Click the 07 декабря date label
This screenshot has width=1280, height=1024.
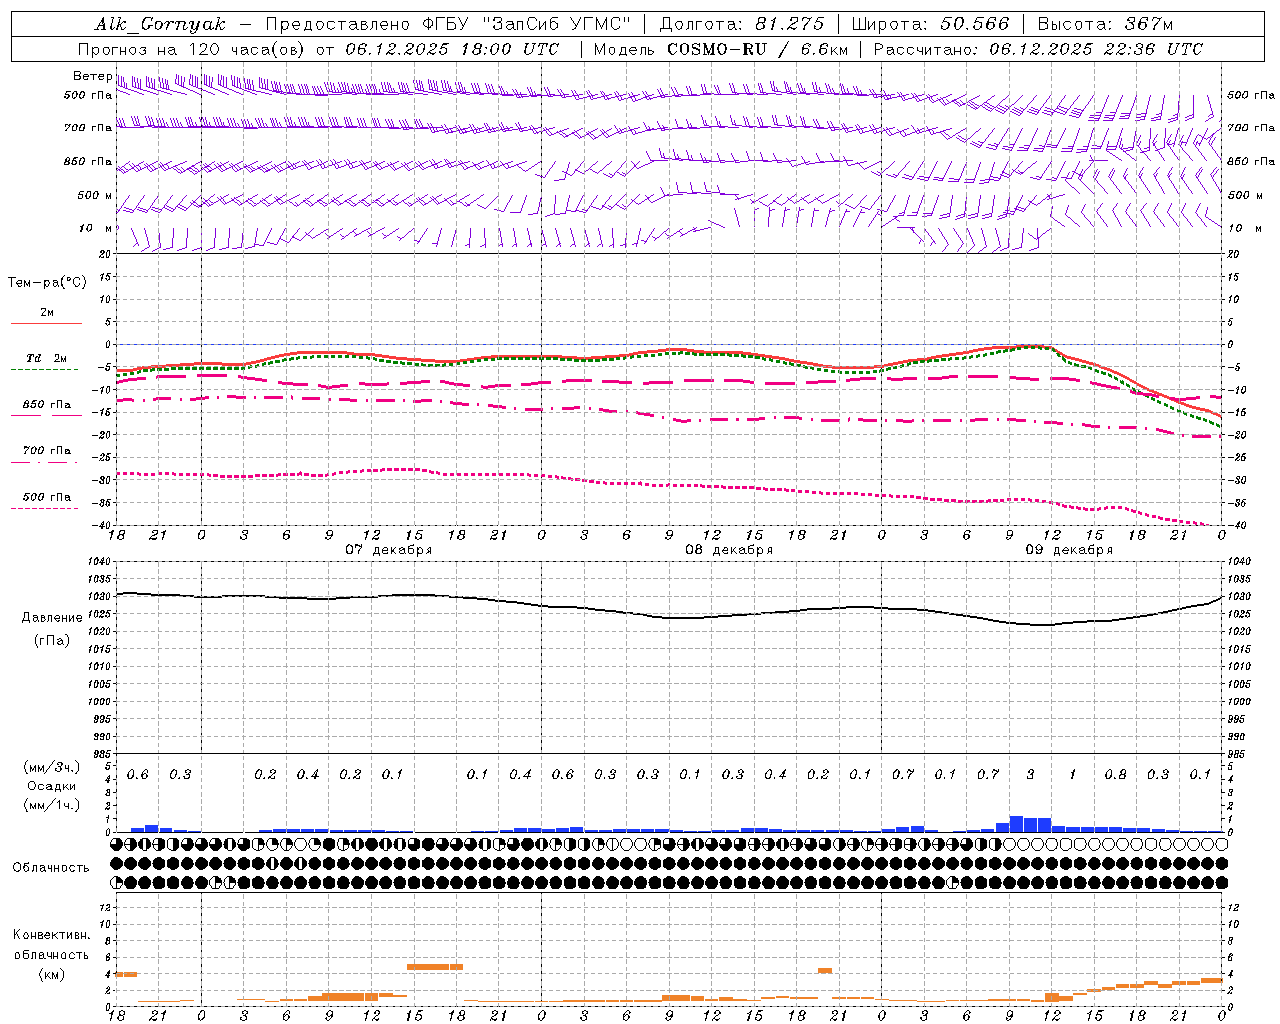coord(389,550)
